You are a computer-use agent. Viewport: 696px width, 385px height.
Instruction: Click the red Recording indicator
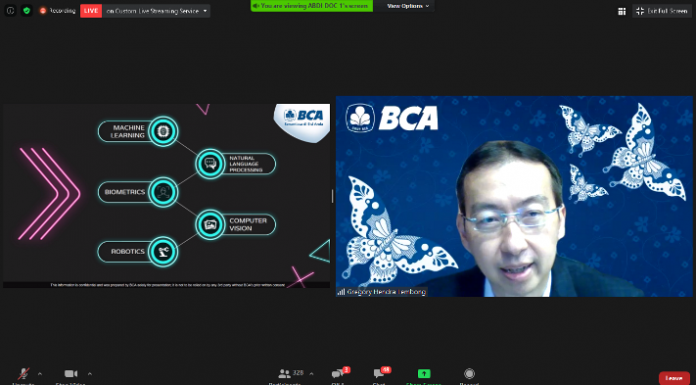[x=57, y=11]
